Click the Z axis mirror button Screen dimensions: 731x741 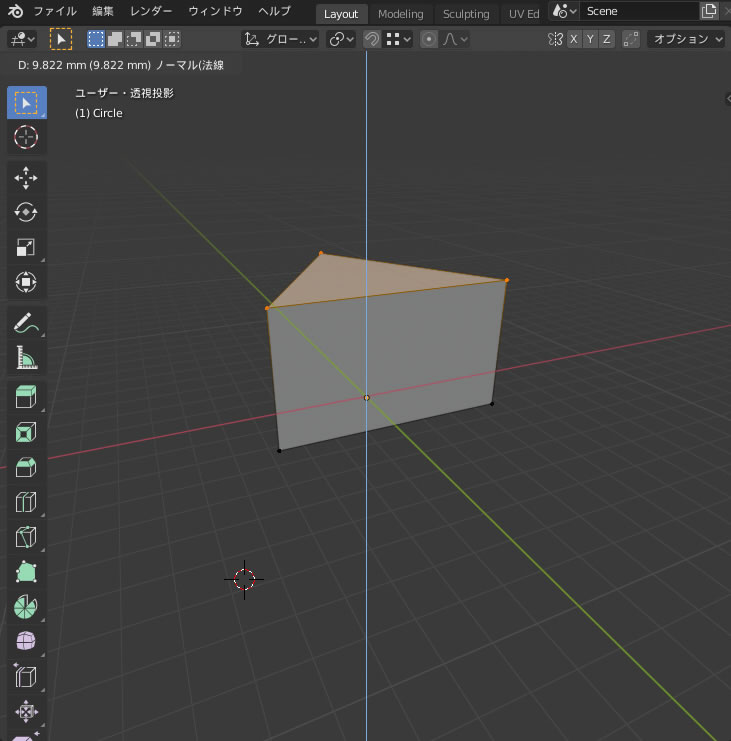[606, 39]
